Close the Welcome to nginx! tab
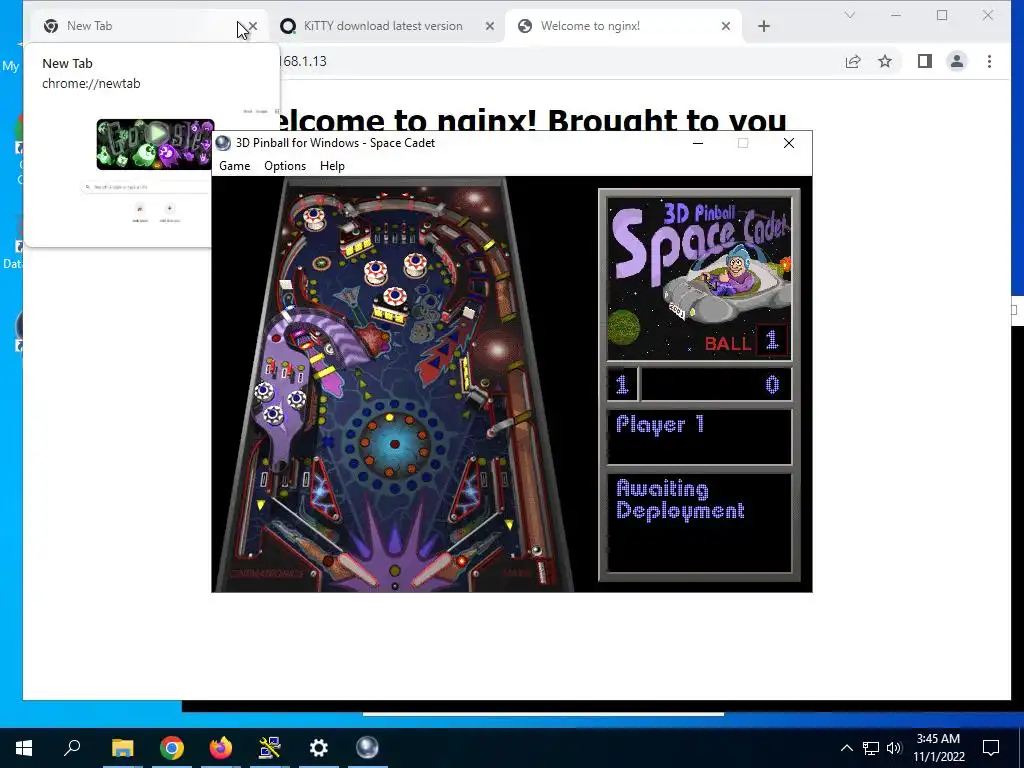Image resolution: width=1024 pixels, height=768 pixels. (726, 26)
